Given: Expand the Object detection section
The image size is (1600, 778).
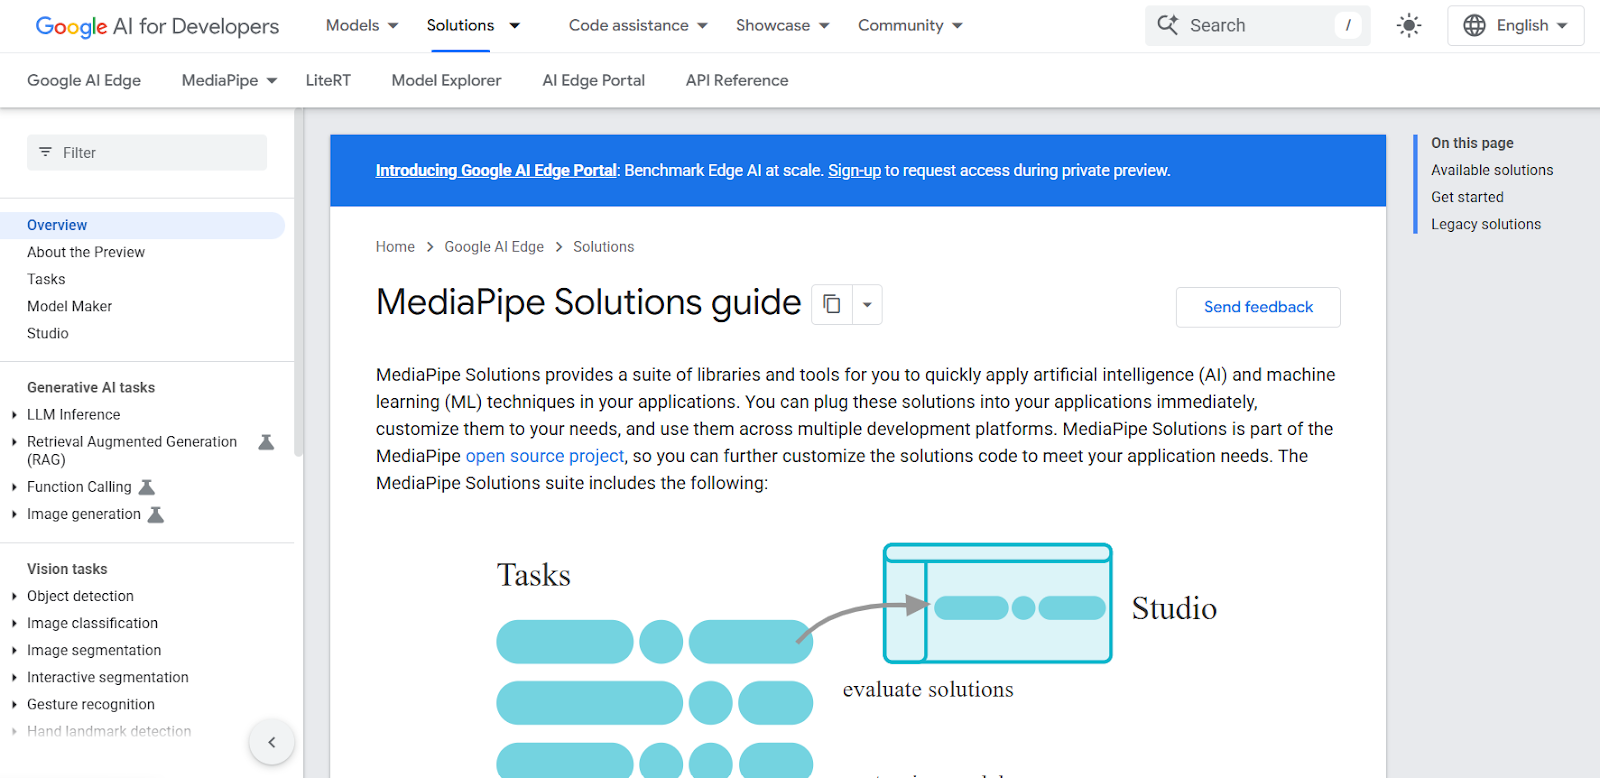Looking at the screenshot, I should pyautogui.click(x=14, y=596).
